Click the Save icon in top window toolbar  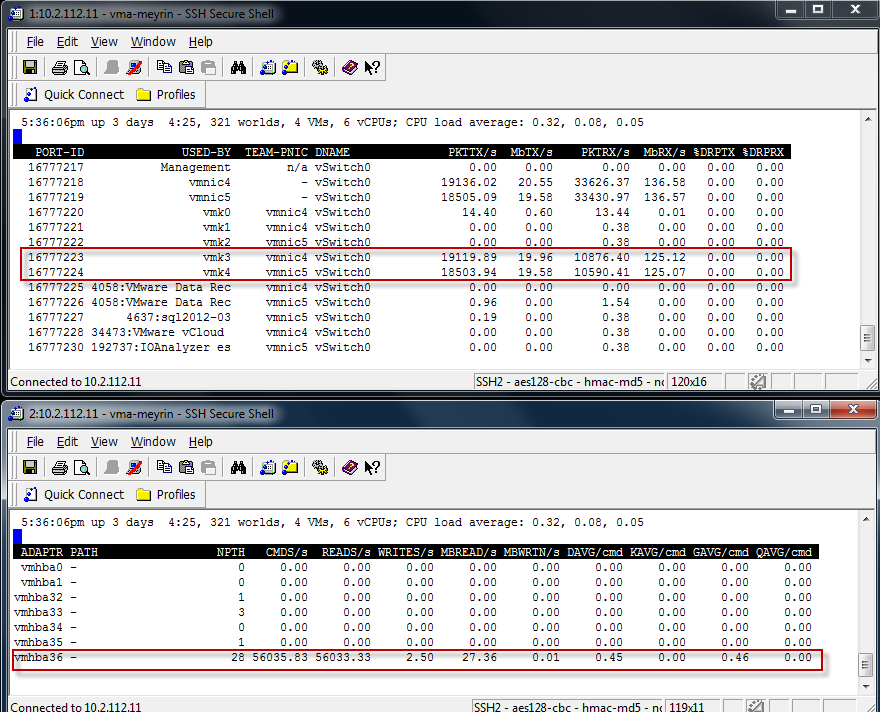30,68
